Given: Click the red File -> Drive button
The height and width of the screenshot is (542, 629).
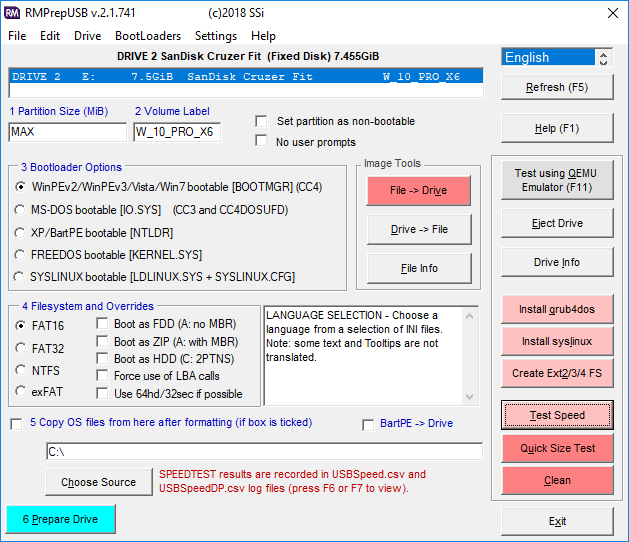Looking at the screenshot, I should coord(418,190).
